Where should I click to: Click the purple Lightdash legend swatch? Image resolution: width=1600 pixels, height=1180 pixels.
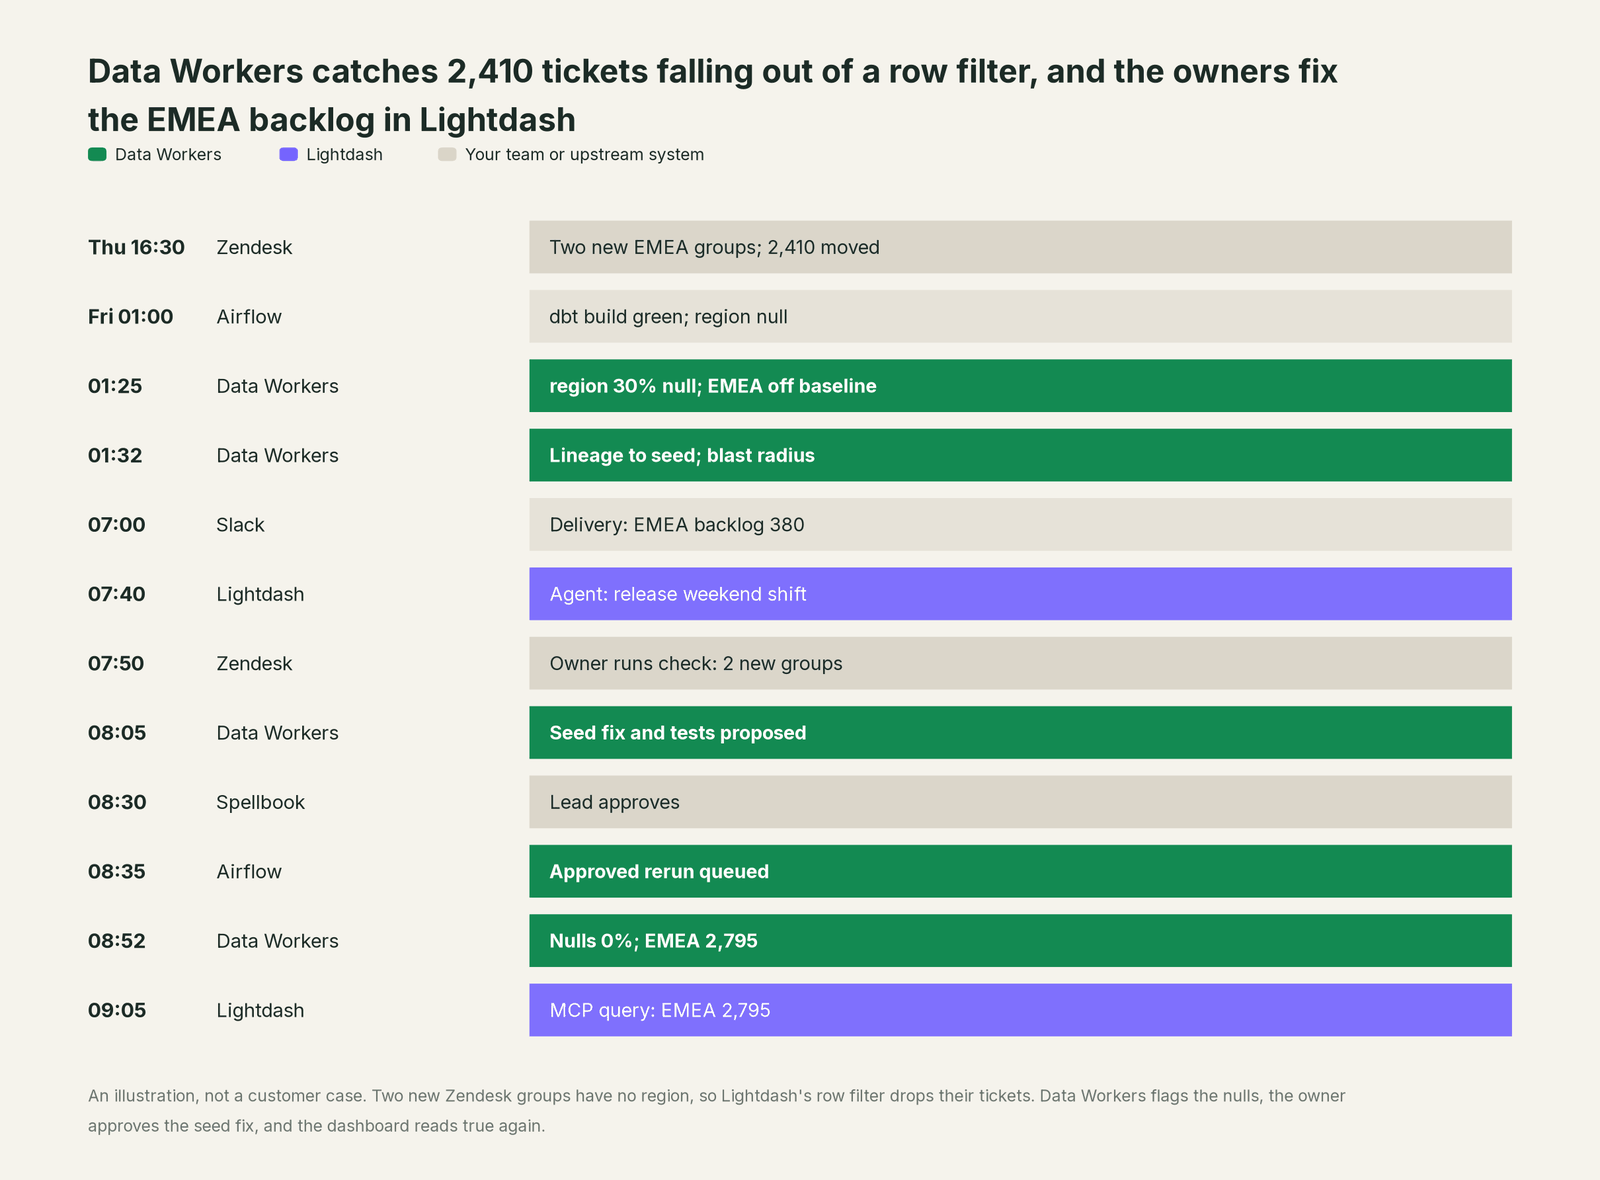pos(288,154)
